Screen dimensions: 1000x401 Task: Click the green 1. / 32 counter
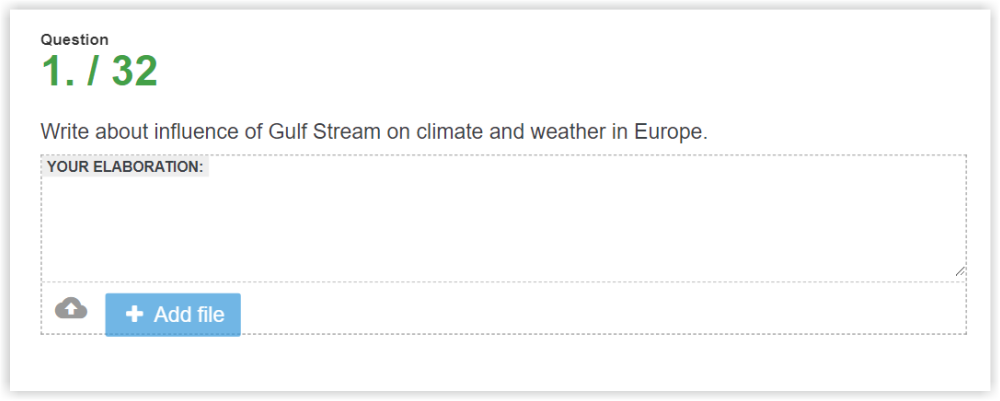point(99,72)
